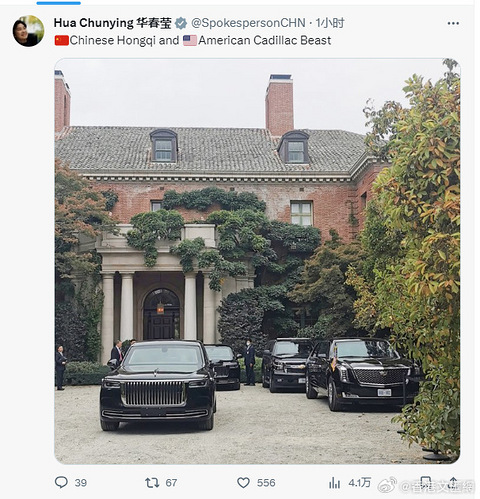The width and height of the screenshot is (480, 499).
Task: Open the post timestamp link
Action: [x=330, y=23]
